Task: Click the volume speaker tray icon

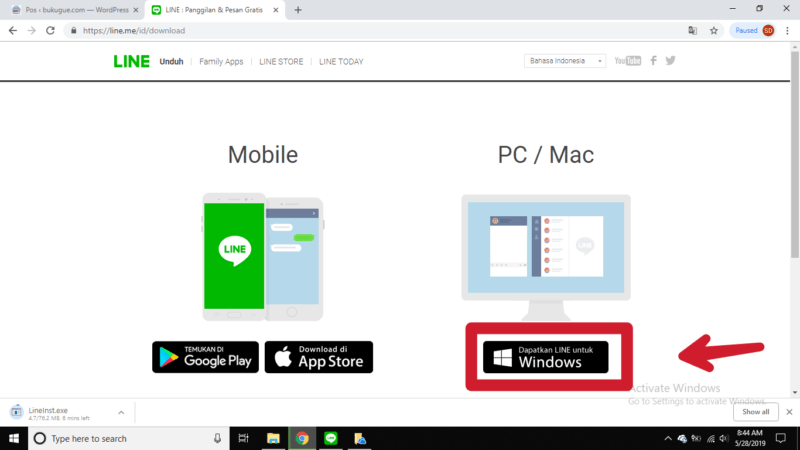Action: (723, 438)
